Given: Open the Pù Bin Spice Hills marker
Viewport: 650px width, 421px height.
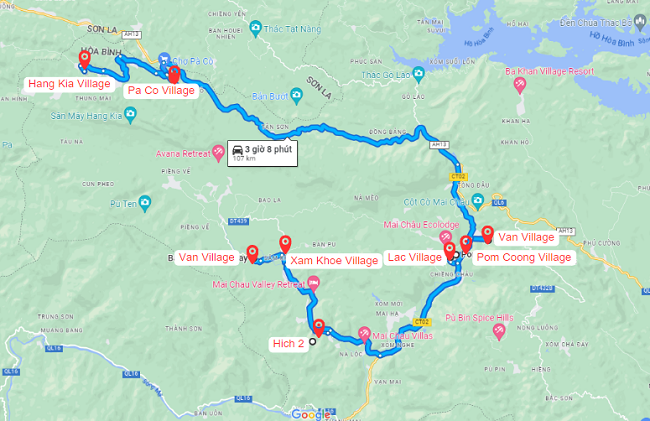Looking at the screenshot, I should (x=499, y=332).
